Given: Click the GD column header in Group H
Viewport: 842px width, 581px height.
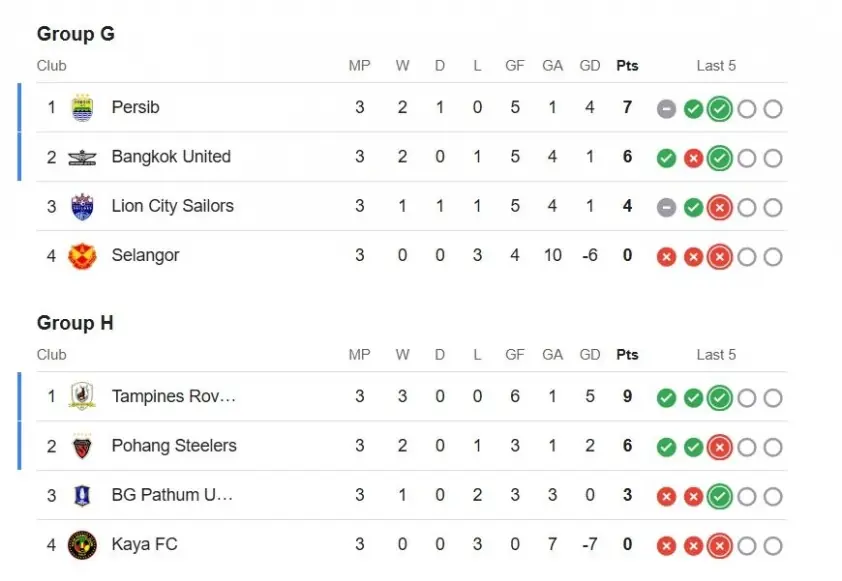Looking at the screenshot, I should (x=590, y=355).
